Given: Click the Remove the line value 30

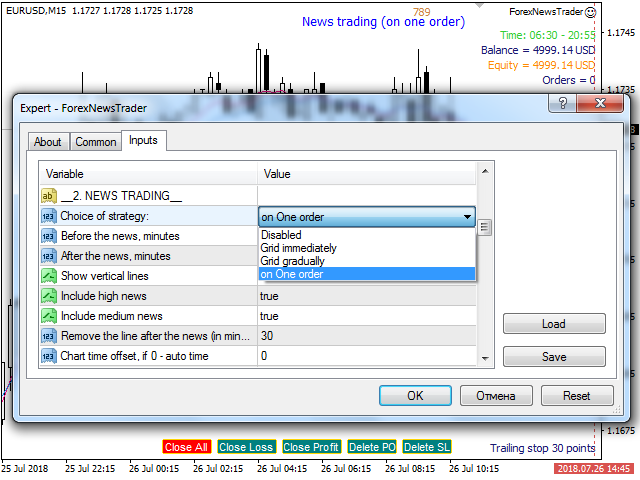Looking at the screenshot, I should [367, 336].
